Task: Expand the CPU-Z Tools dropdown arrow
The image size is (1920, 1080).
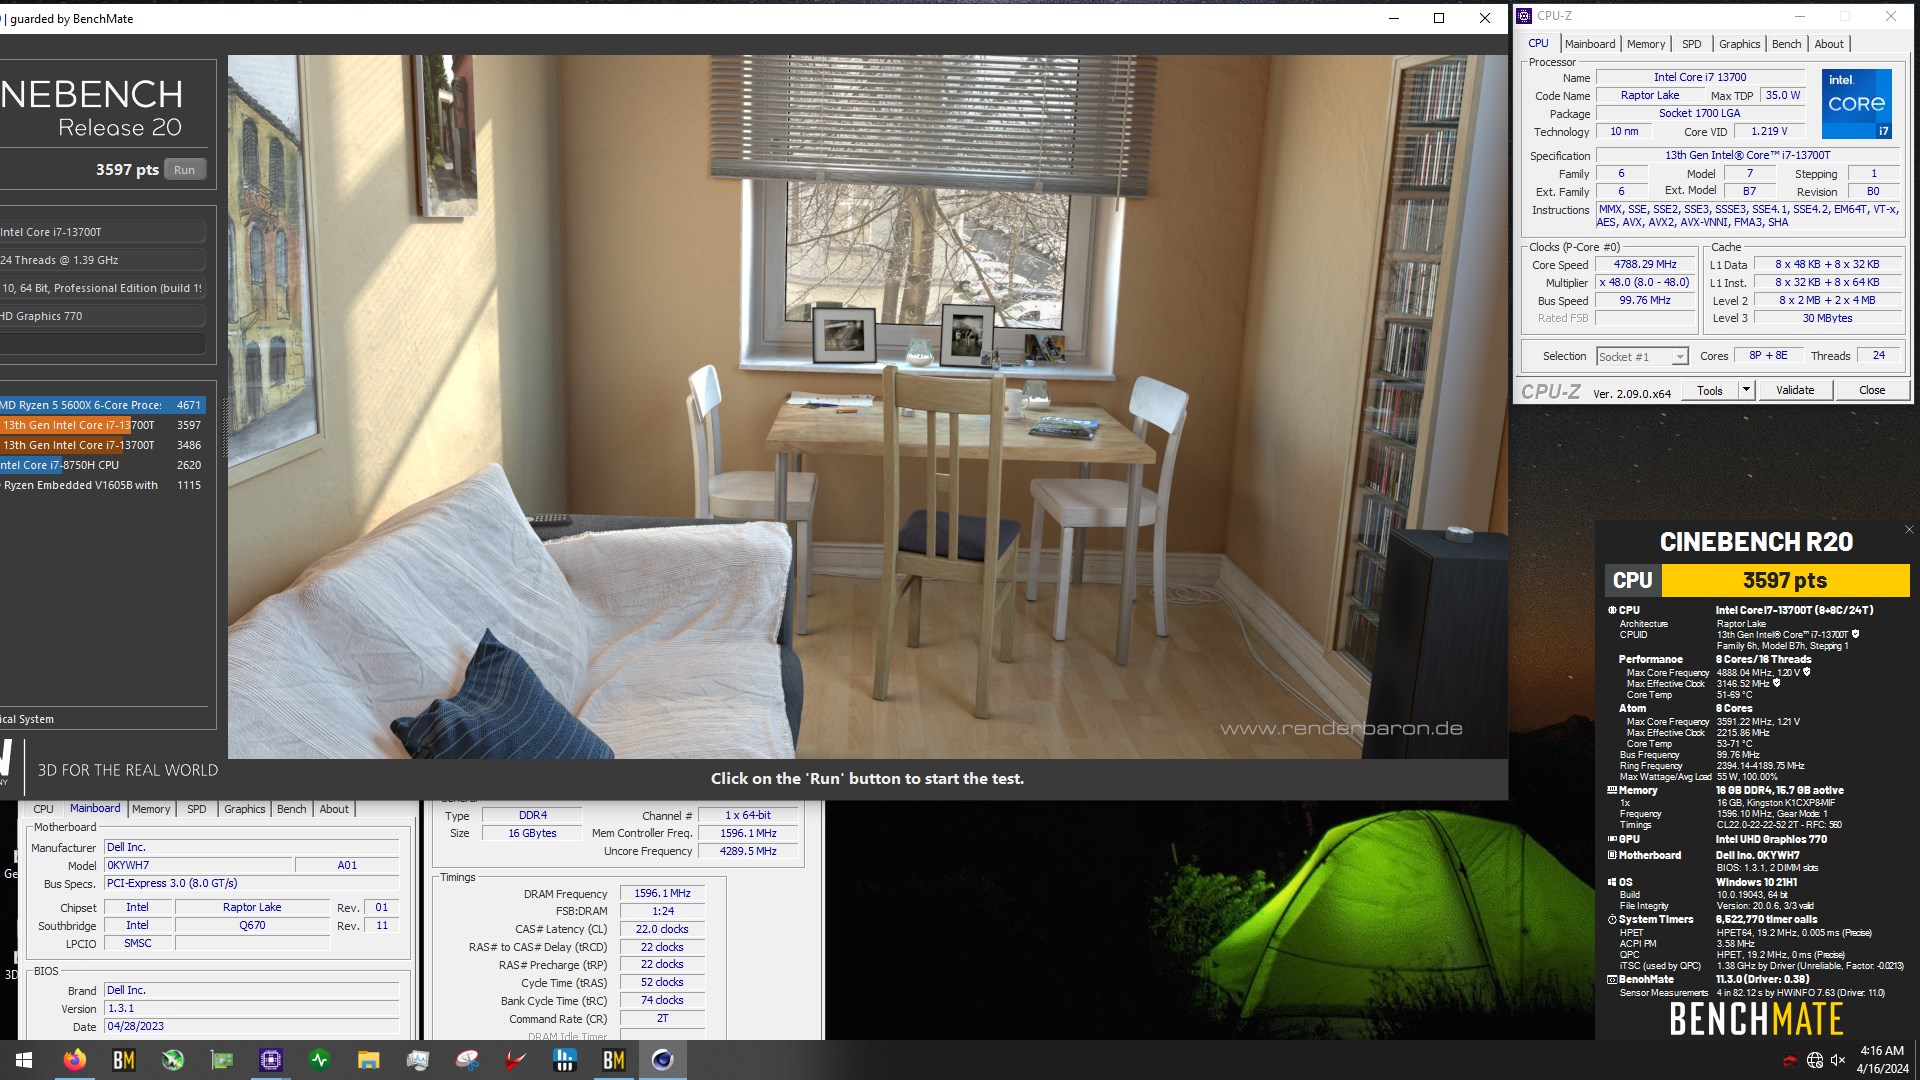Action: point(1746,390)
